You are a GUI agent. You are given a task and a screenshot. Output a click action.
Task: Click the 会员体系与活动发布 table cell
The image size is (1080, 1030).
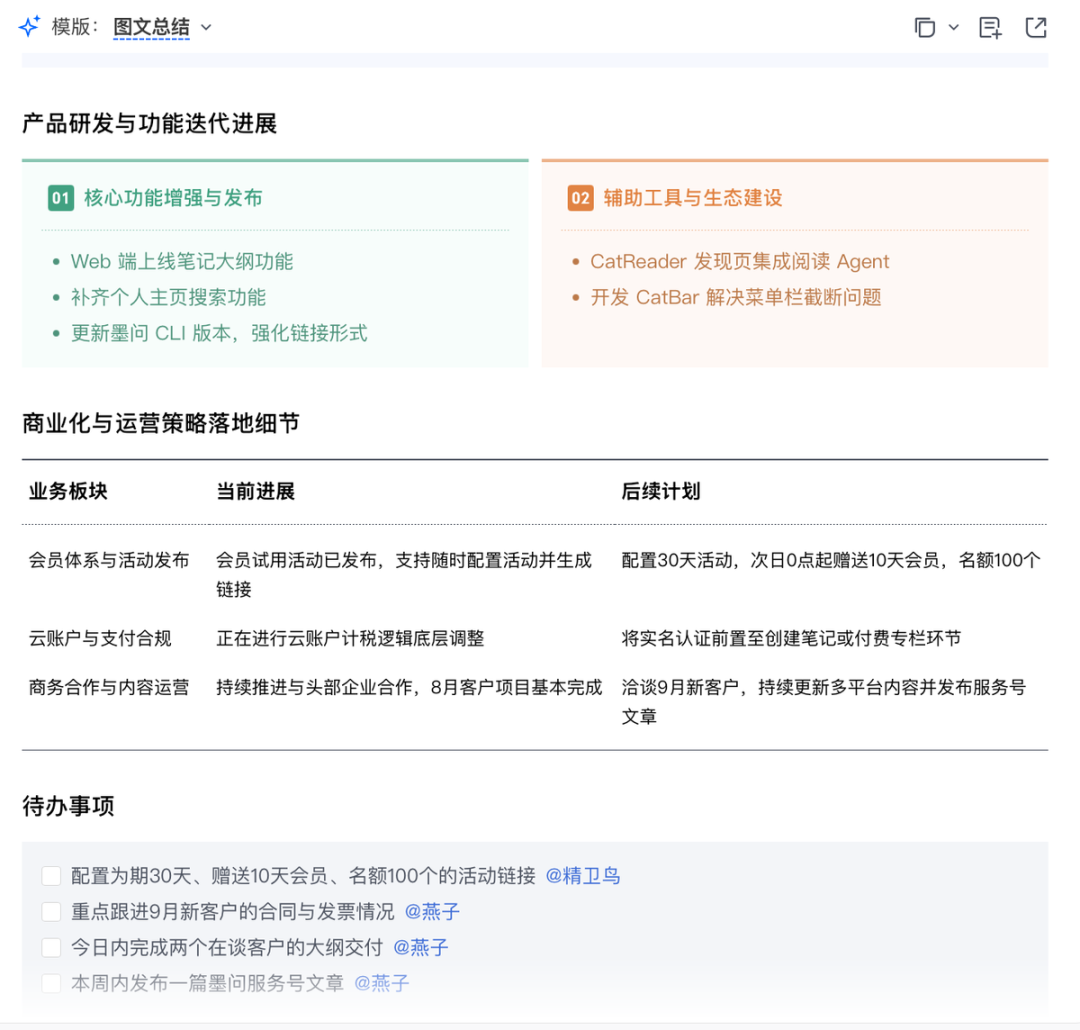click(x=109, y=560)
